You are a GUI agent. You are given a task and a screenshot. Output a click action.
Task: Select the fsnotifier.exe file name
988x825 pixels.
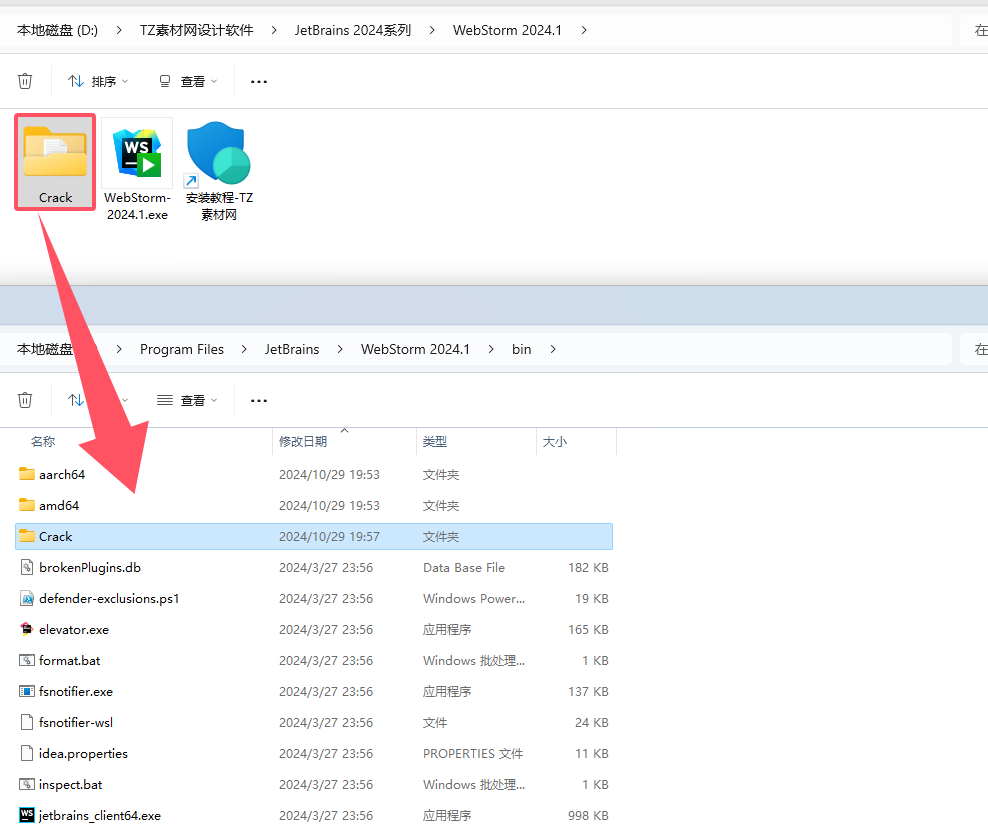coord(76,691)
